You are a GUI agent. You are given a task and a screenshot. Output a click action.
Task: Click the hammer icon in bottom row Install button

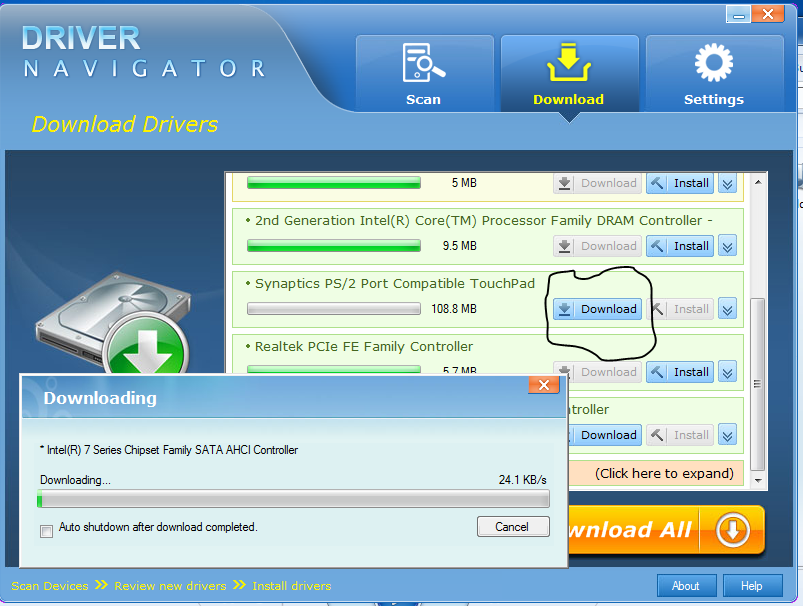click(657, 435)
